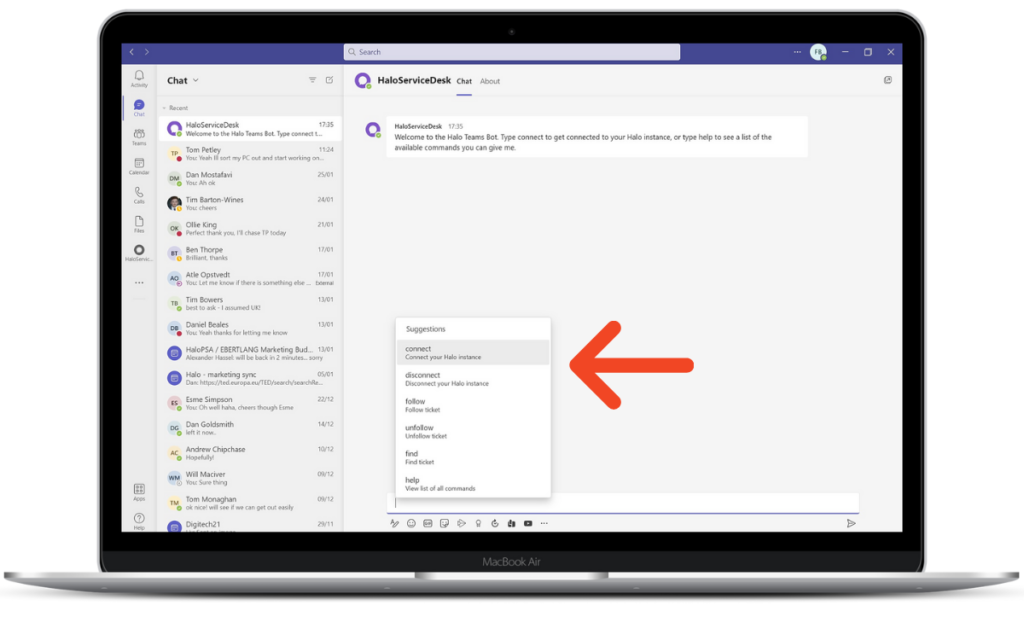Select the find ticket suggestion

click(x=473, y=458)
